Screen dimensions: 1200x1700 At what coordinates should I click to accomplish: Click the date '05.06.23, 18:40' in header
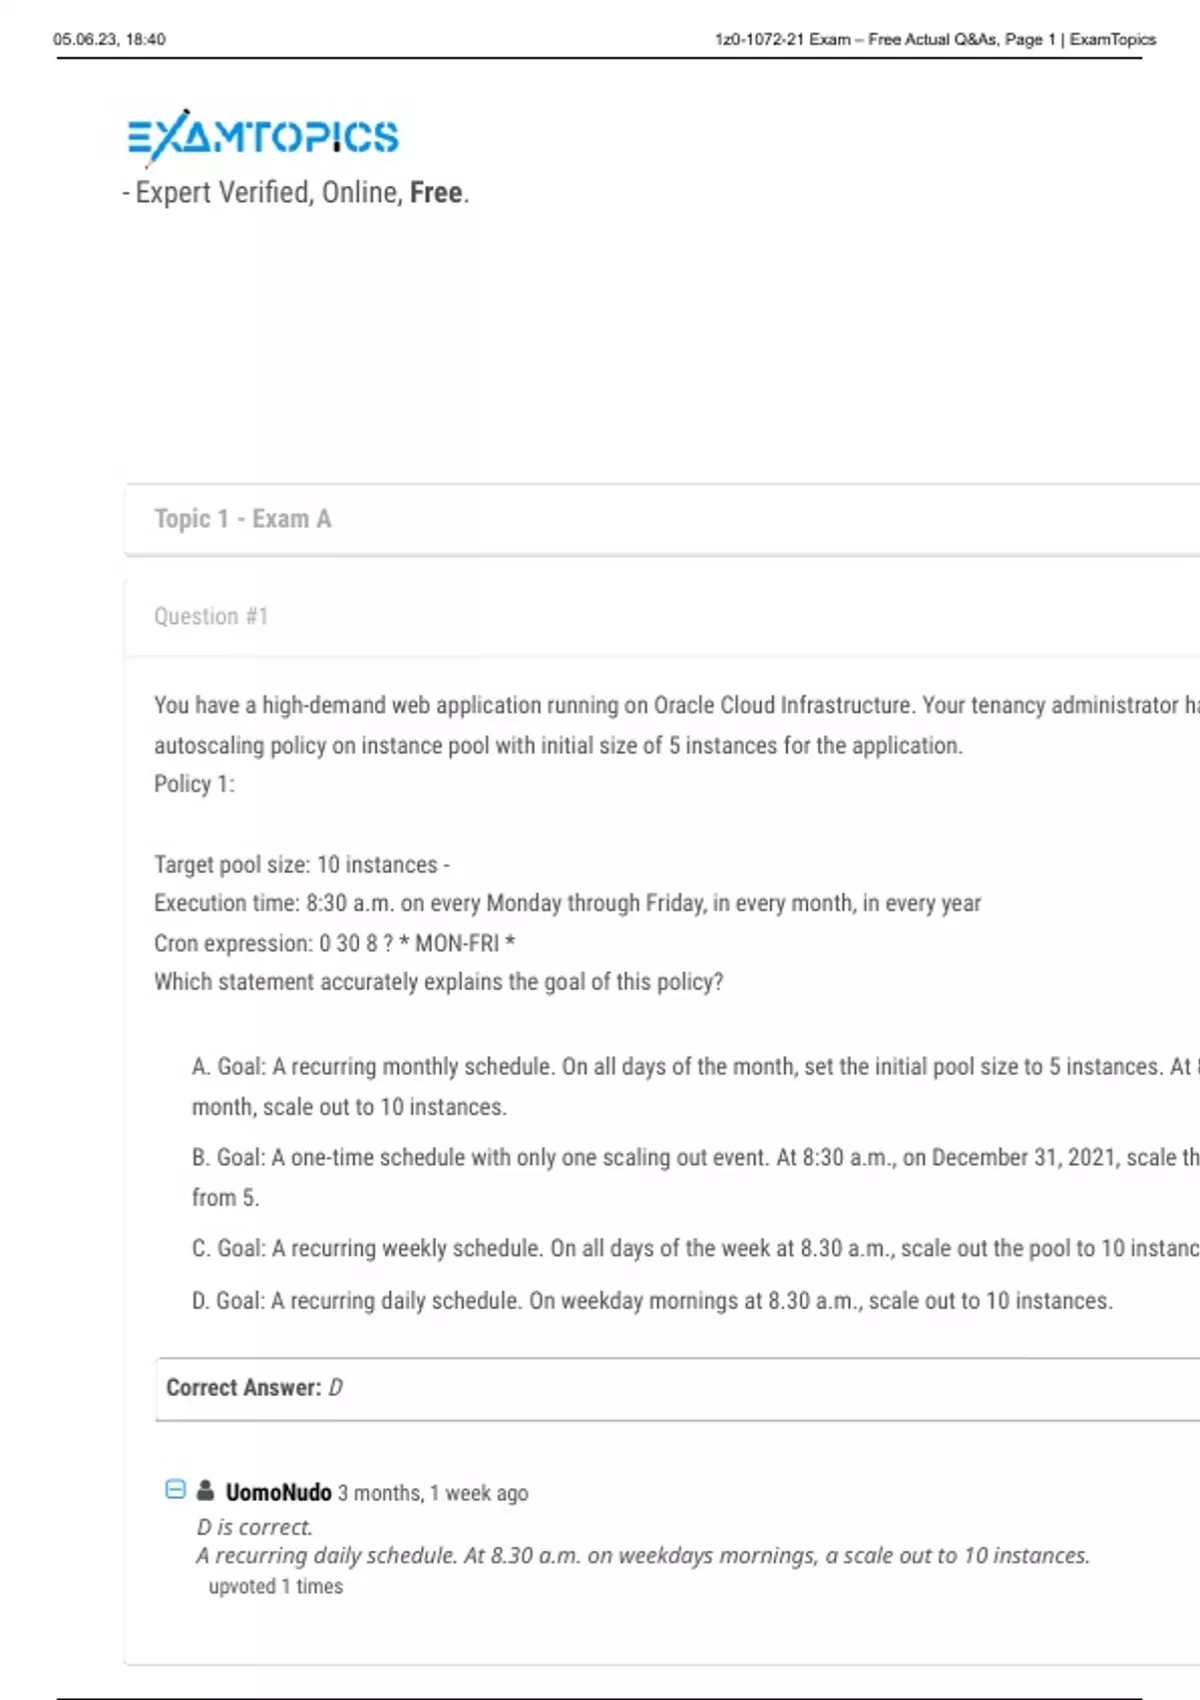[x=110, y=39]
